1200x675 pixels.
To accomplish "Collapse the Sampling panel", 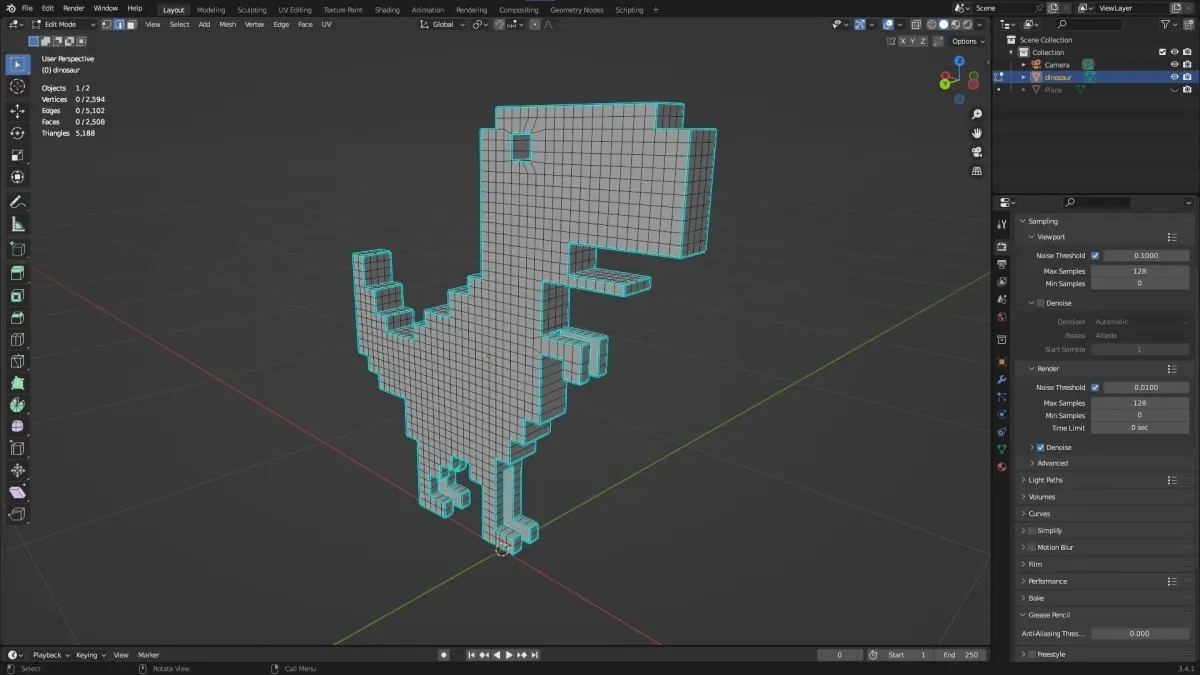I will coord(1022,221).
